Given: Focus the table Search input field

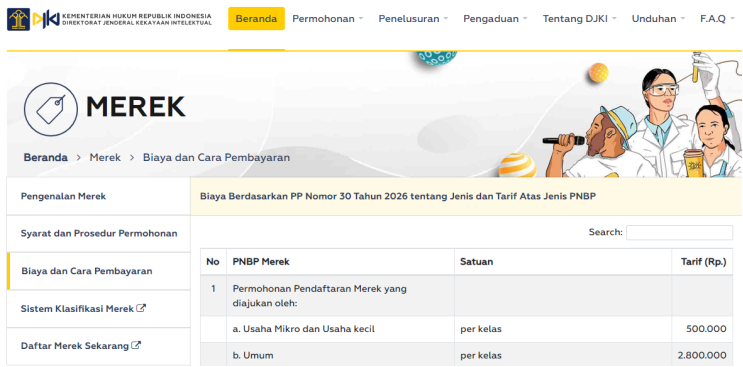Looking at the screenshot, I should click(680, 233).
